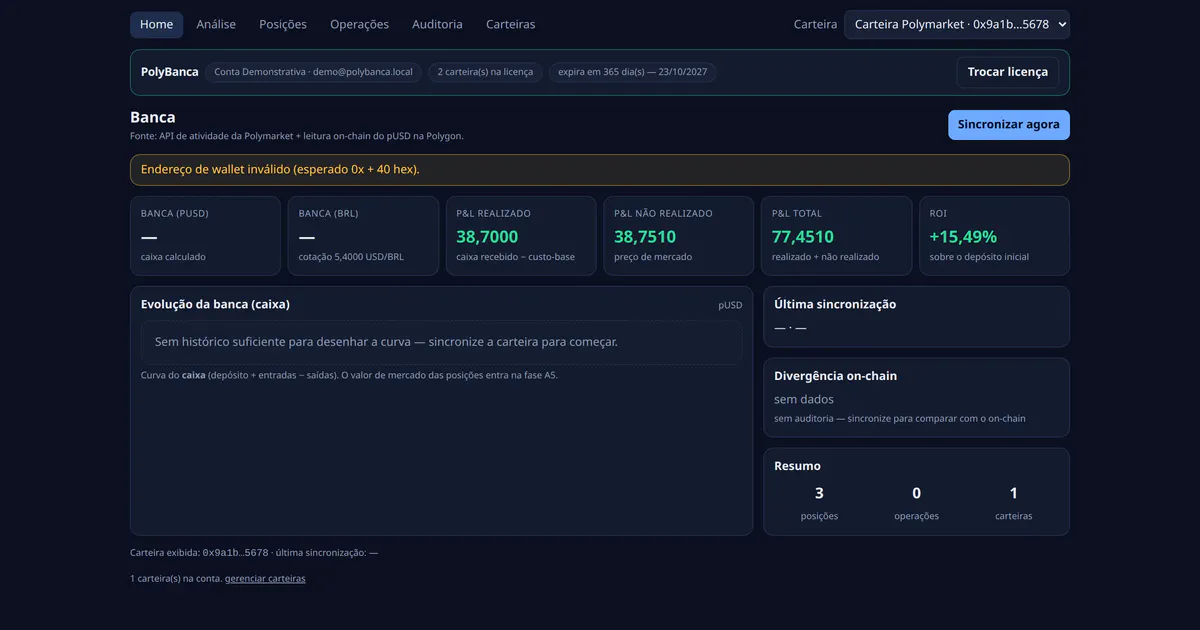Open the Home tab
This screenshot has height=630, width=1200.
tap(156, 24)
